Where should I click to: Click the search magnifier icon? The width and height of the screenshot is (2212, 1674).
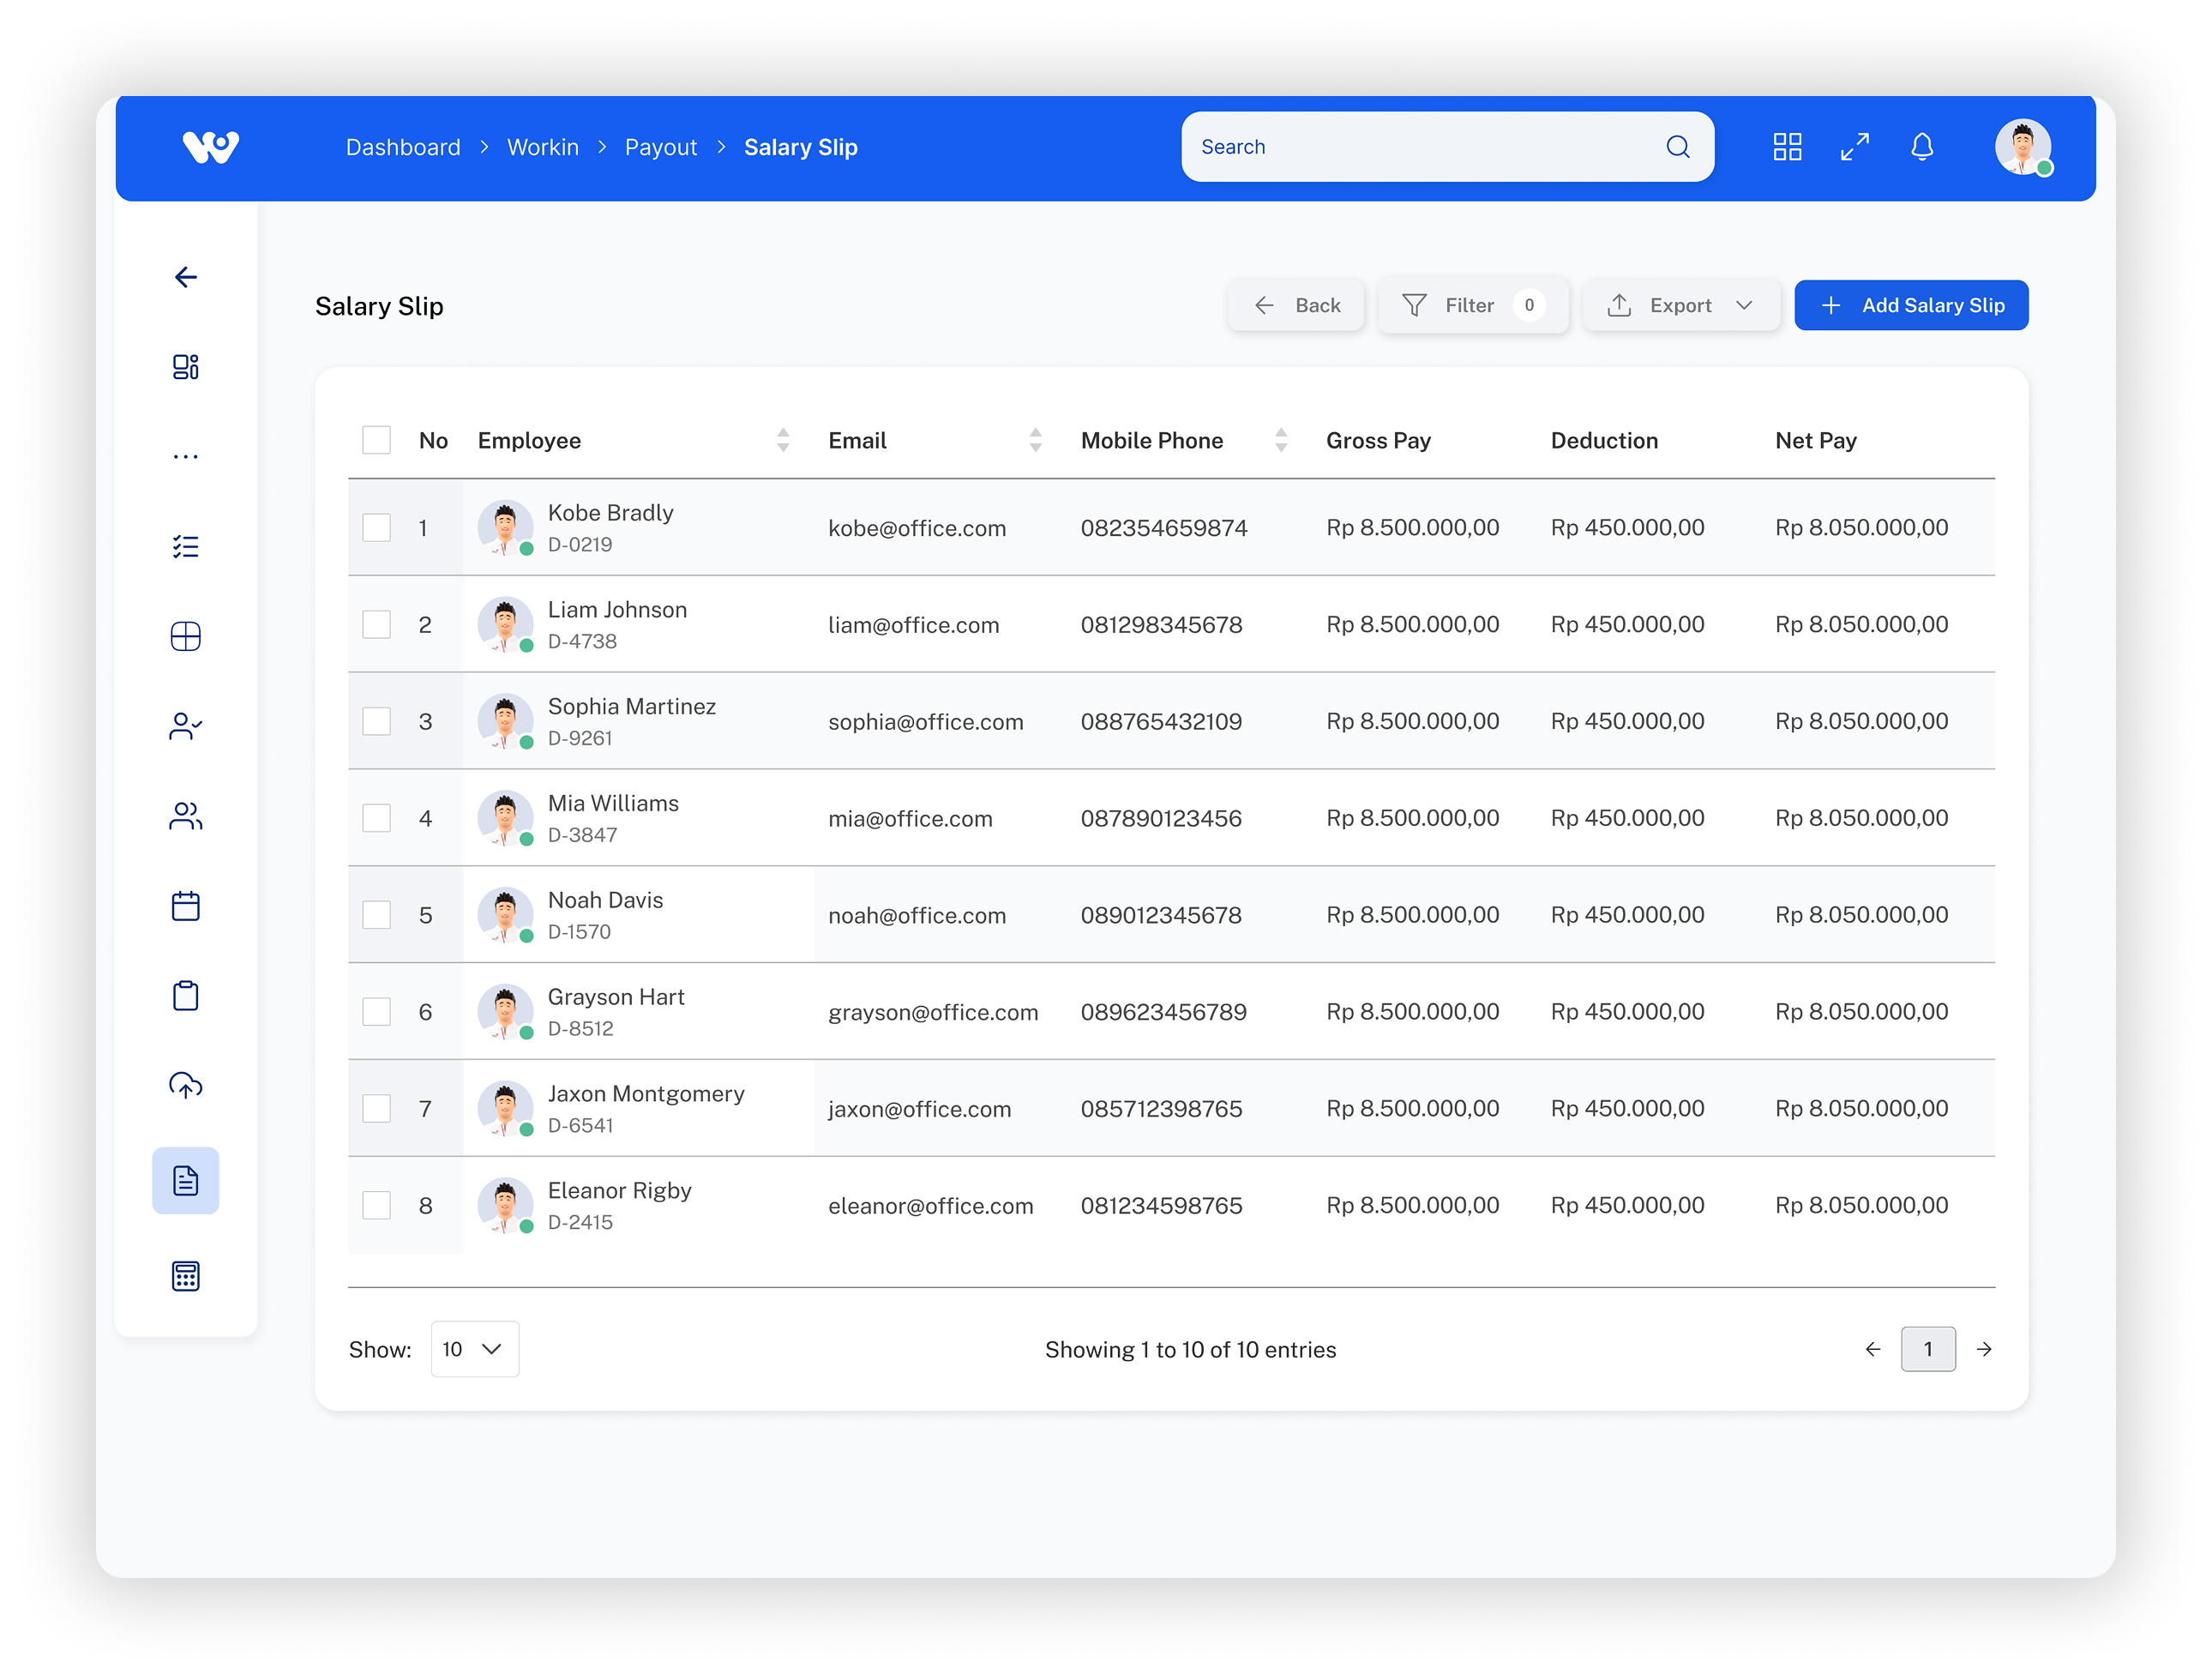pyautogui.click(x=1677, y=147)
